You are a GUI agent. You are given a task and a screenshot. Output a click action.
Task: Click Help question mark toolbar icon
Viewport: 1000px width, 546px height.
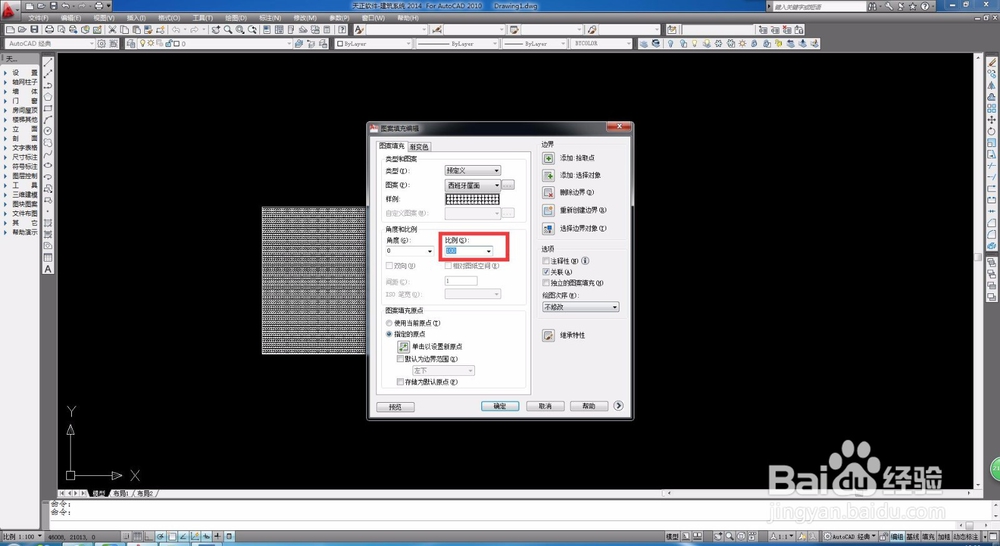point(342,29)
